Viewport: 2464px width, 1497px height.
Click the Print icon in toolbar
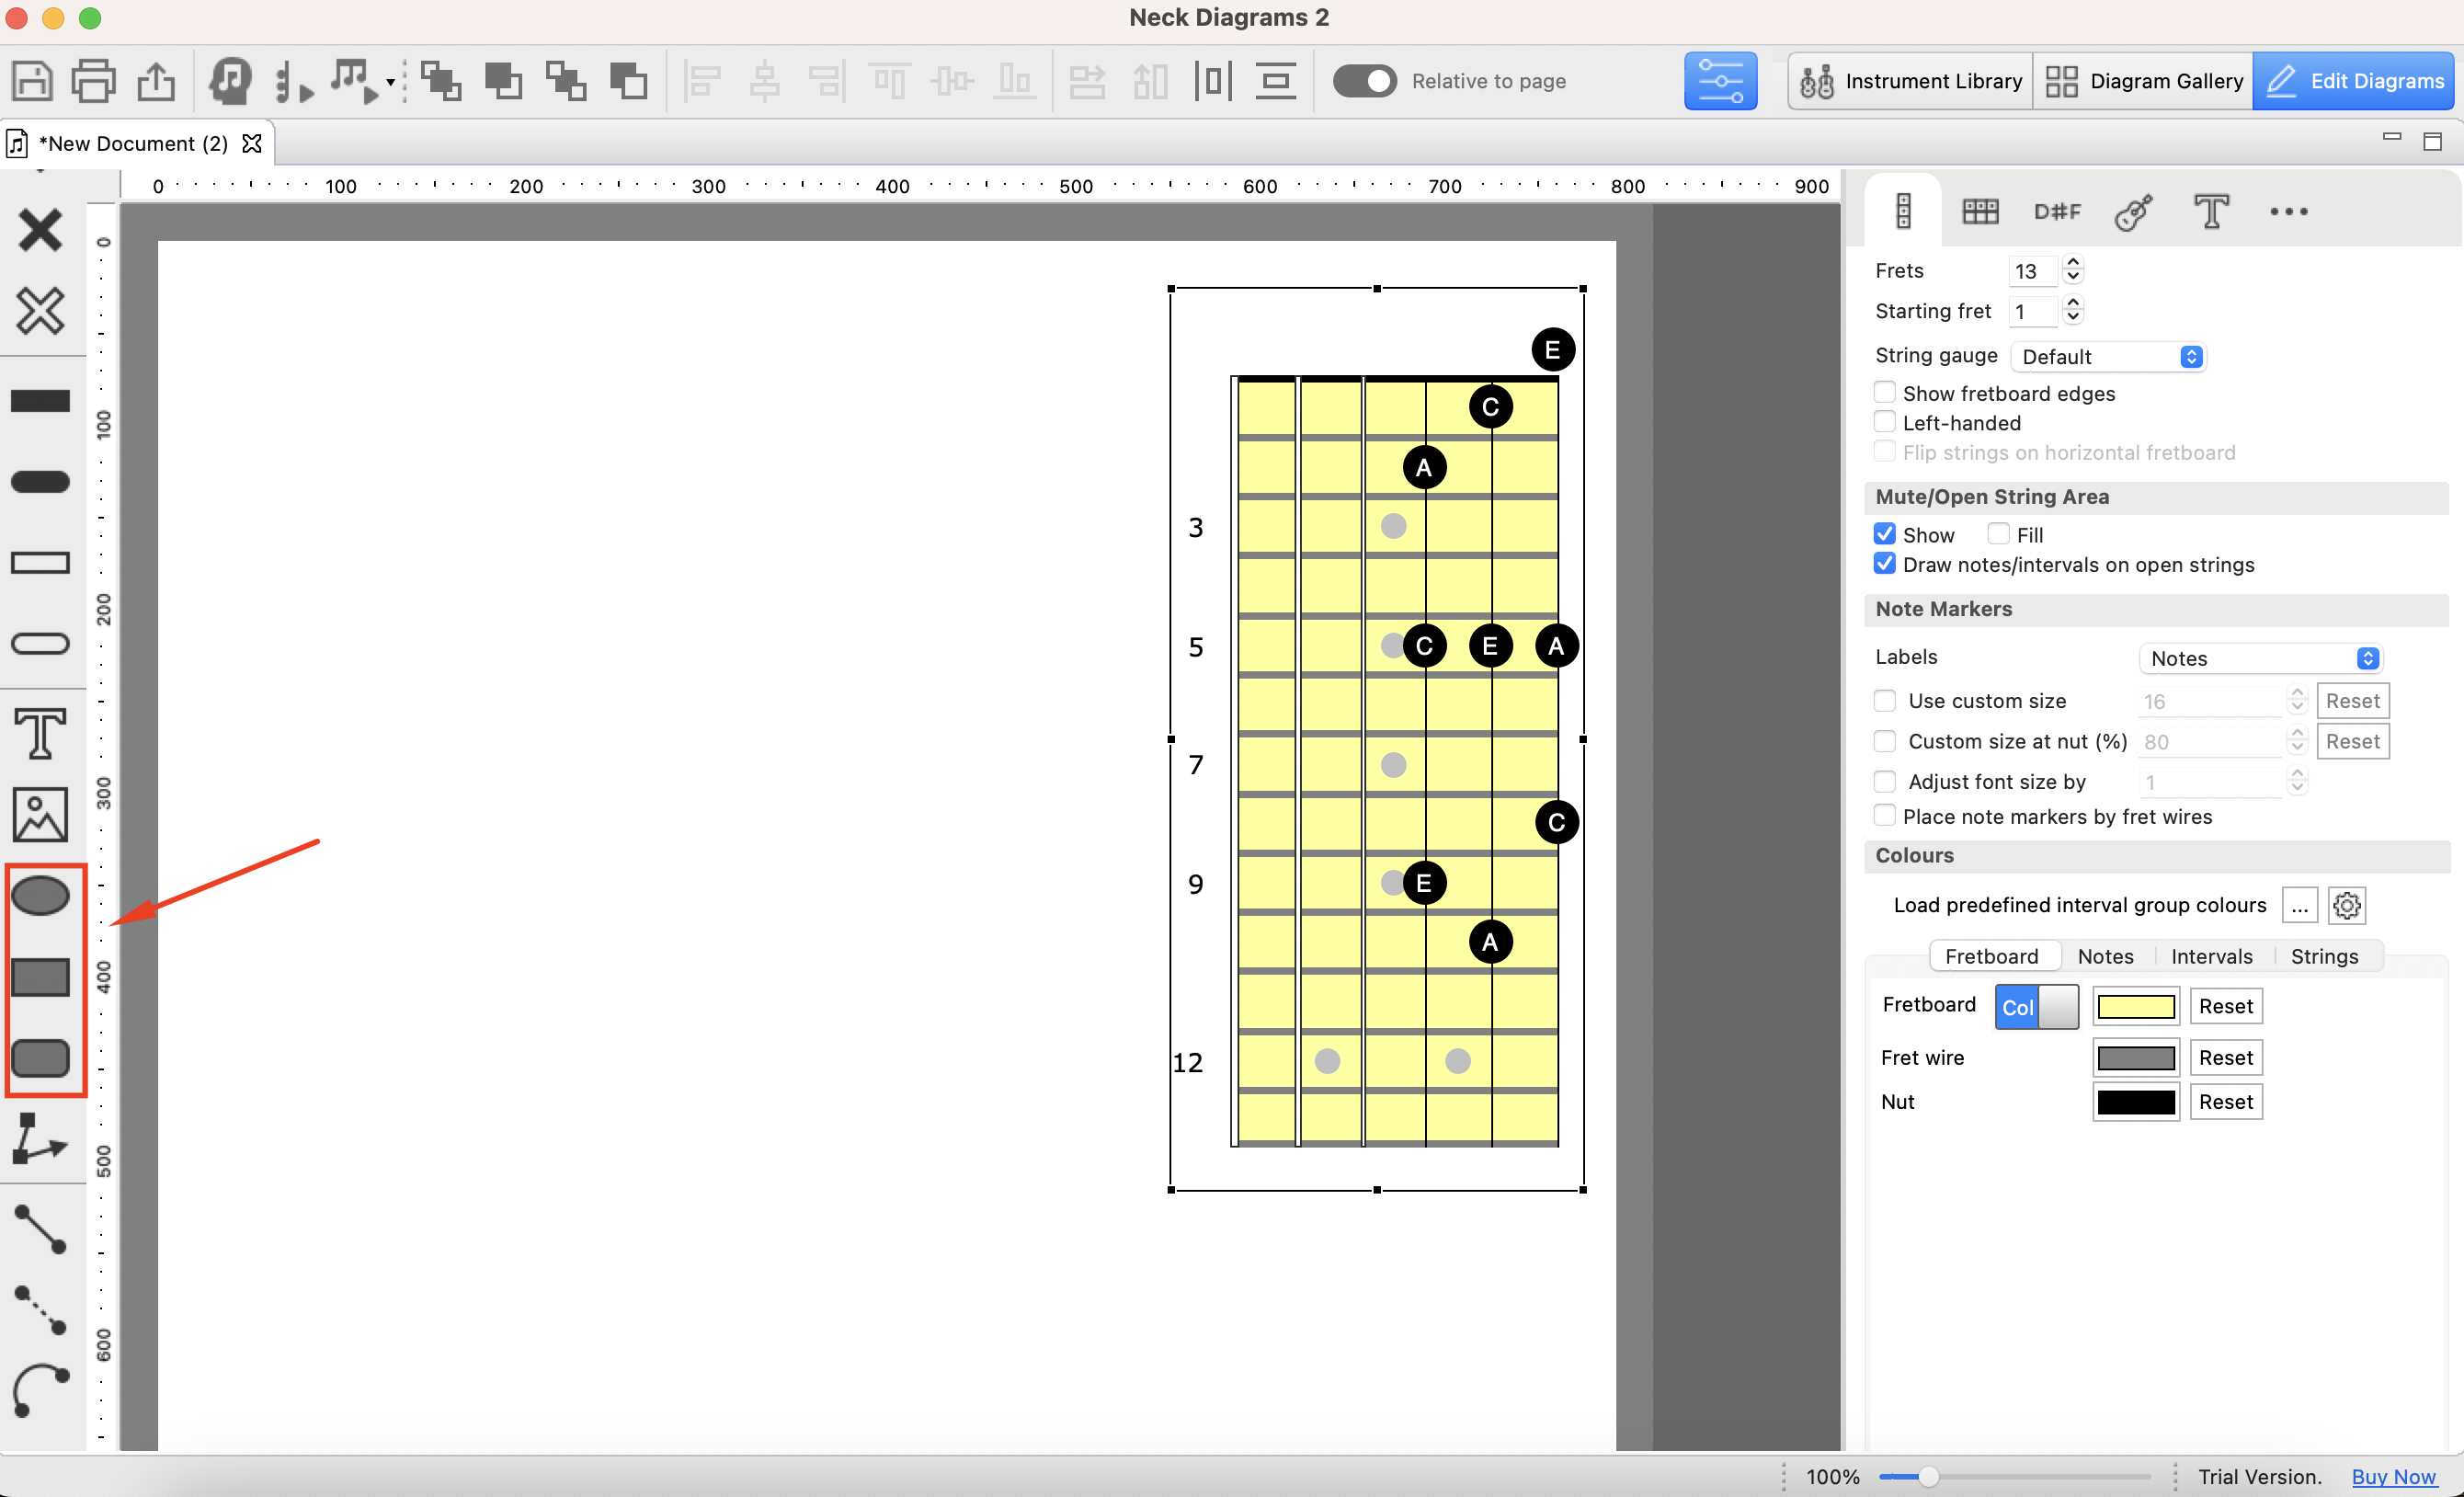point(94,81)
